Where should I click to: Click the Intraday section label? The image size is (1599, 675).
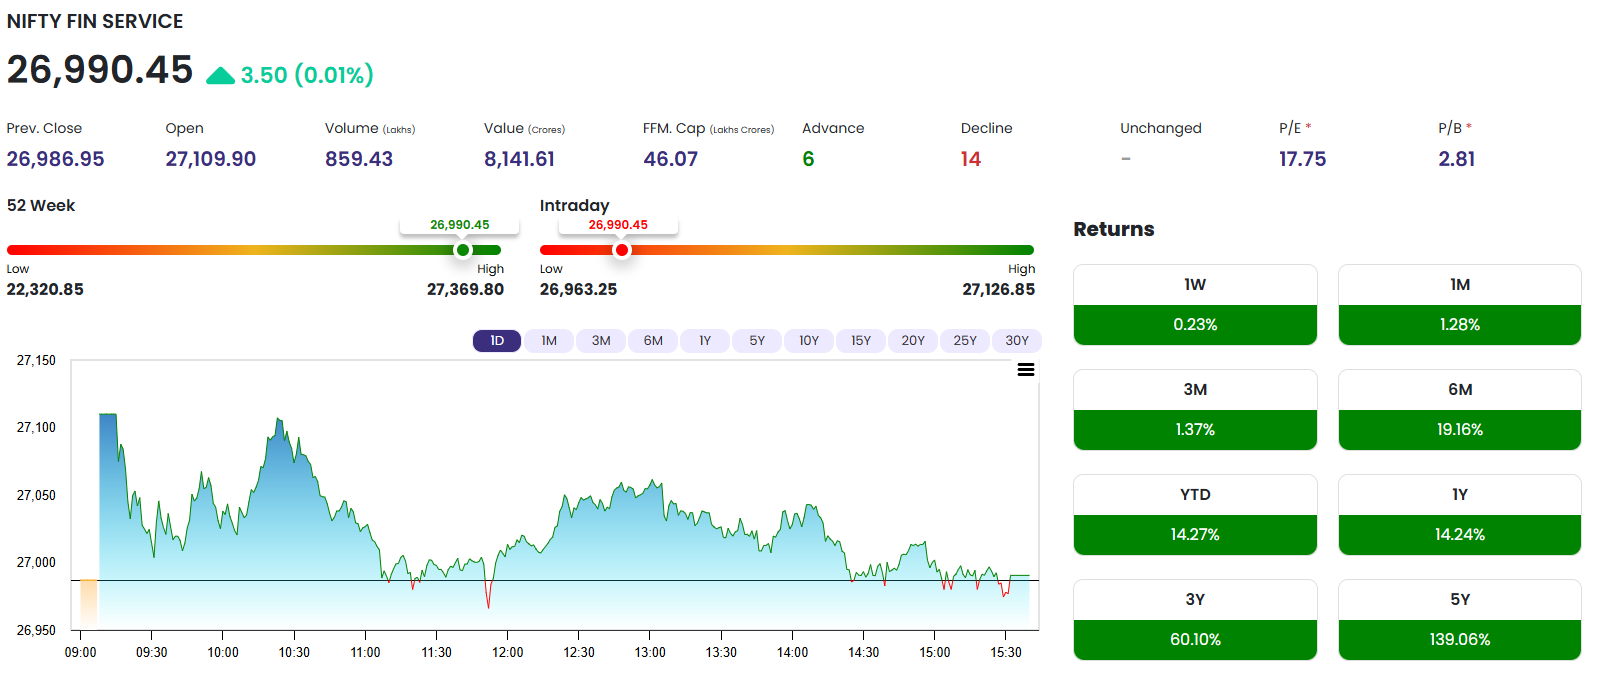point(574,205)
